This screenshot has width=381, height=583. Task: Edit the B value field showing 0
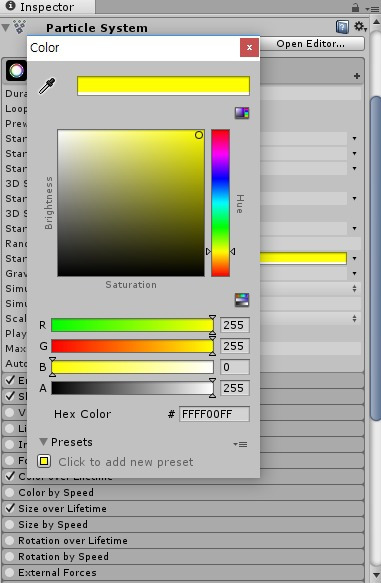[x=235, y=367]
